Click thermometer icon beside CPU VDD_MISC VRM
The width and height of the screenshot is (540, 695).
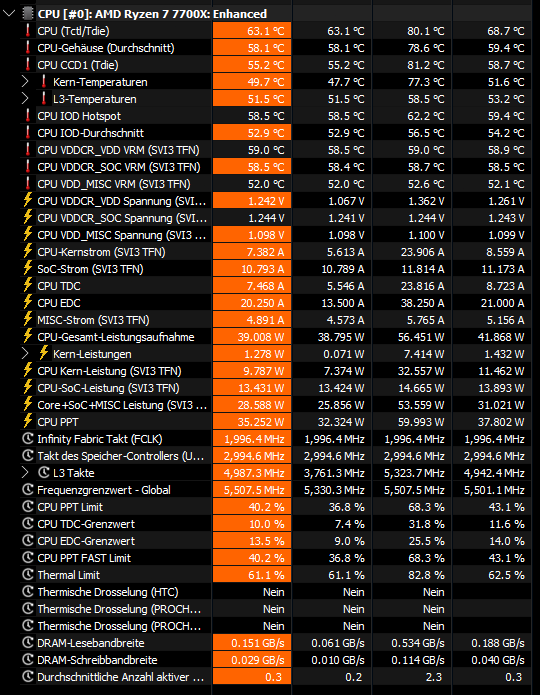[x=27, y=184]
